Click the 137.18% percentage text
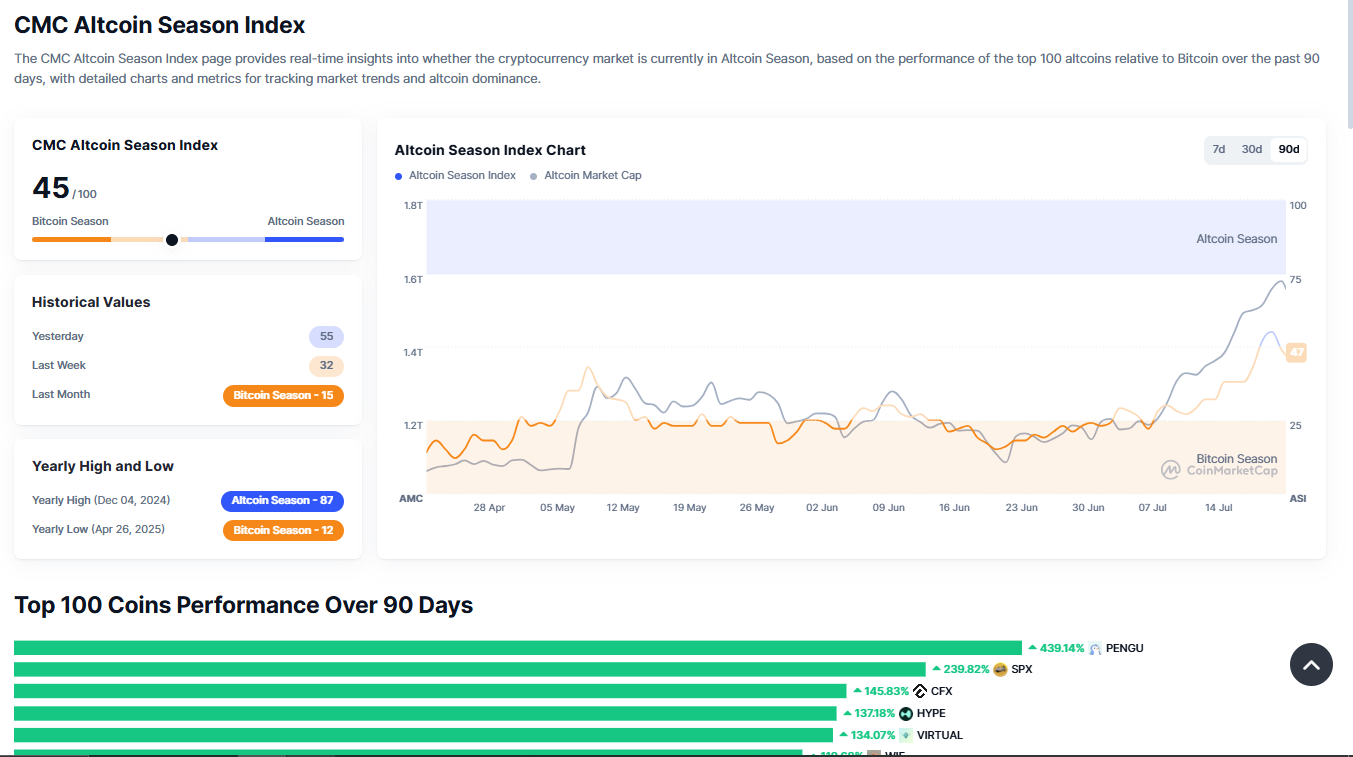Screen dimensions: 1353x757 point(875,713)
